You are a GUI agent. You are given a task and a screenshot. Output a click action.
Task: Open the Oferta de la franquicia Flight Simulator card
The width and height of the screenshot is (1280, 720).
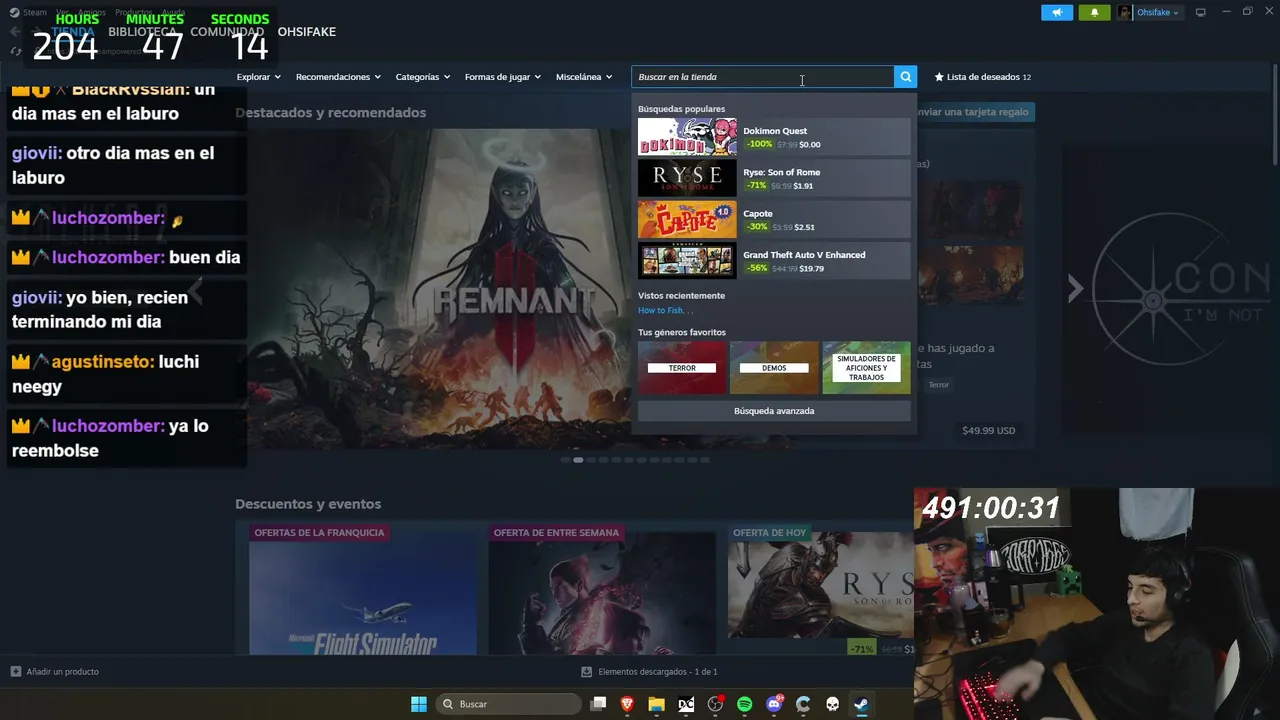(362, 589)
